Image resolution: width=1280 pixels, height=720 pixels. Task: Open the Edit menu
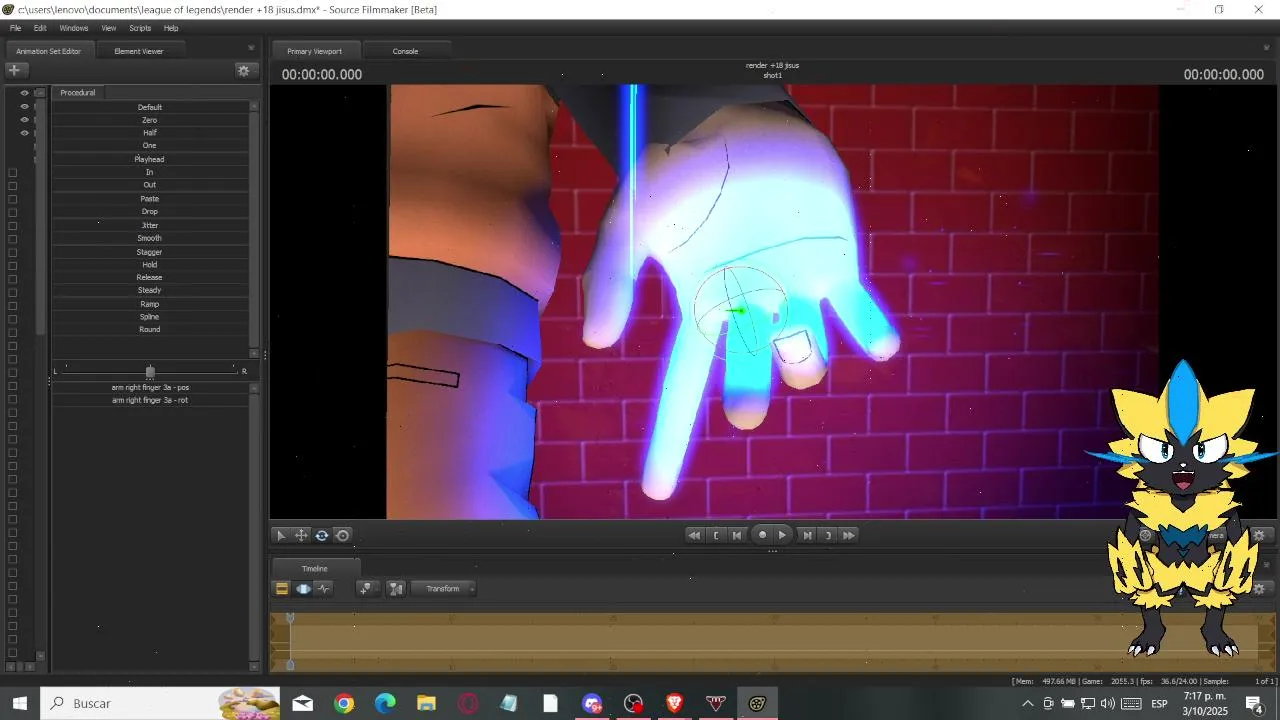pyautogui.click(x=40, y=28)
